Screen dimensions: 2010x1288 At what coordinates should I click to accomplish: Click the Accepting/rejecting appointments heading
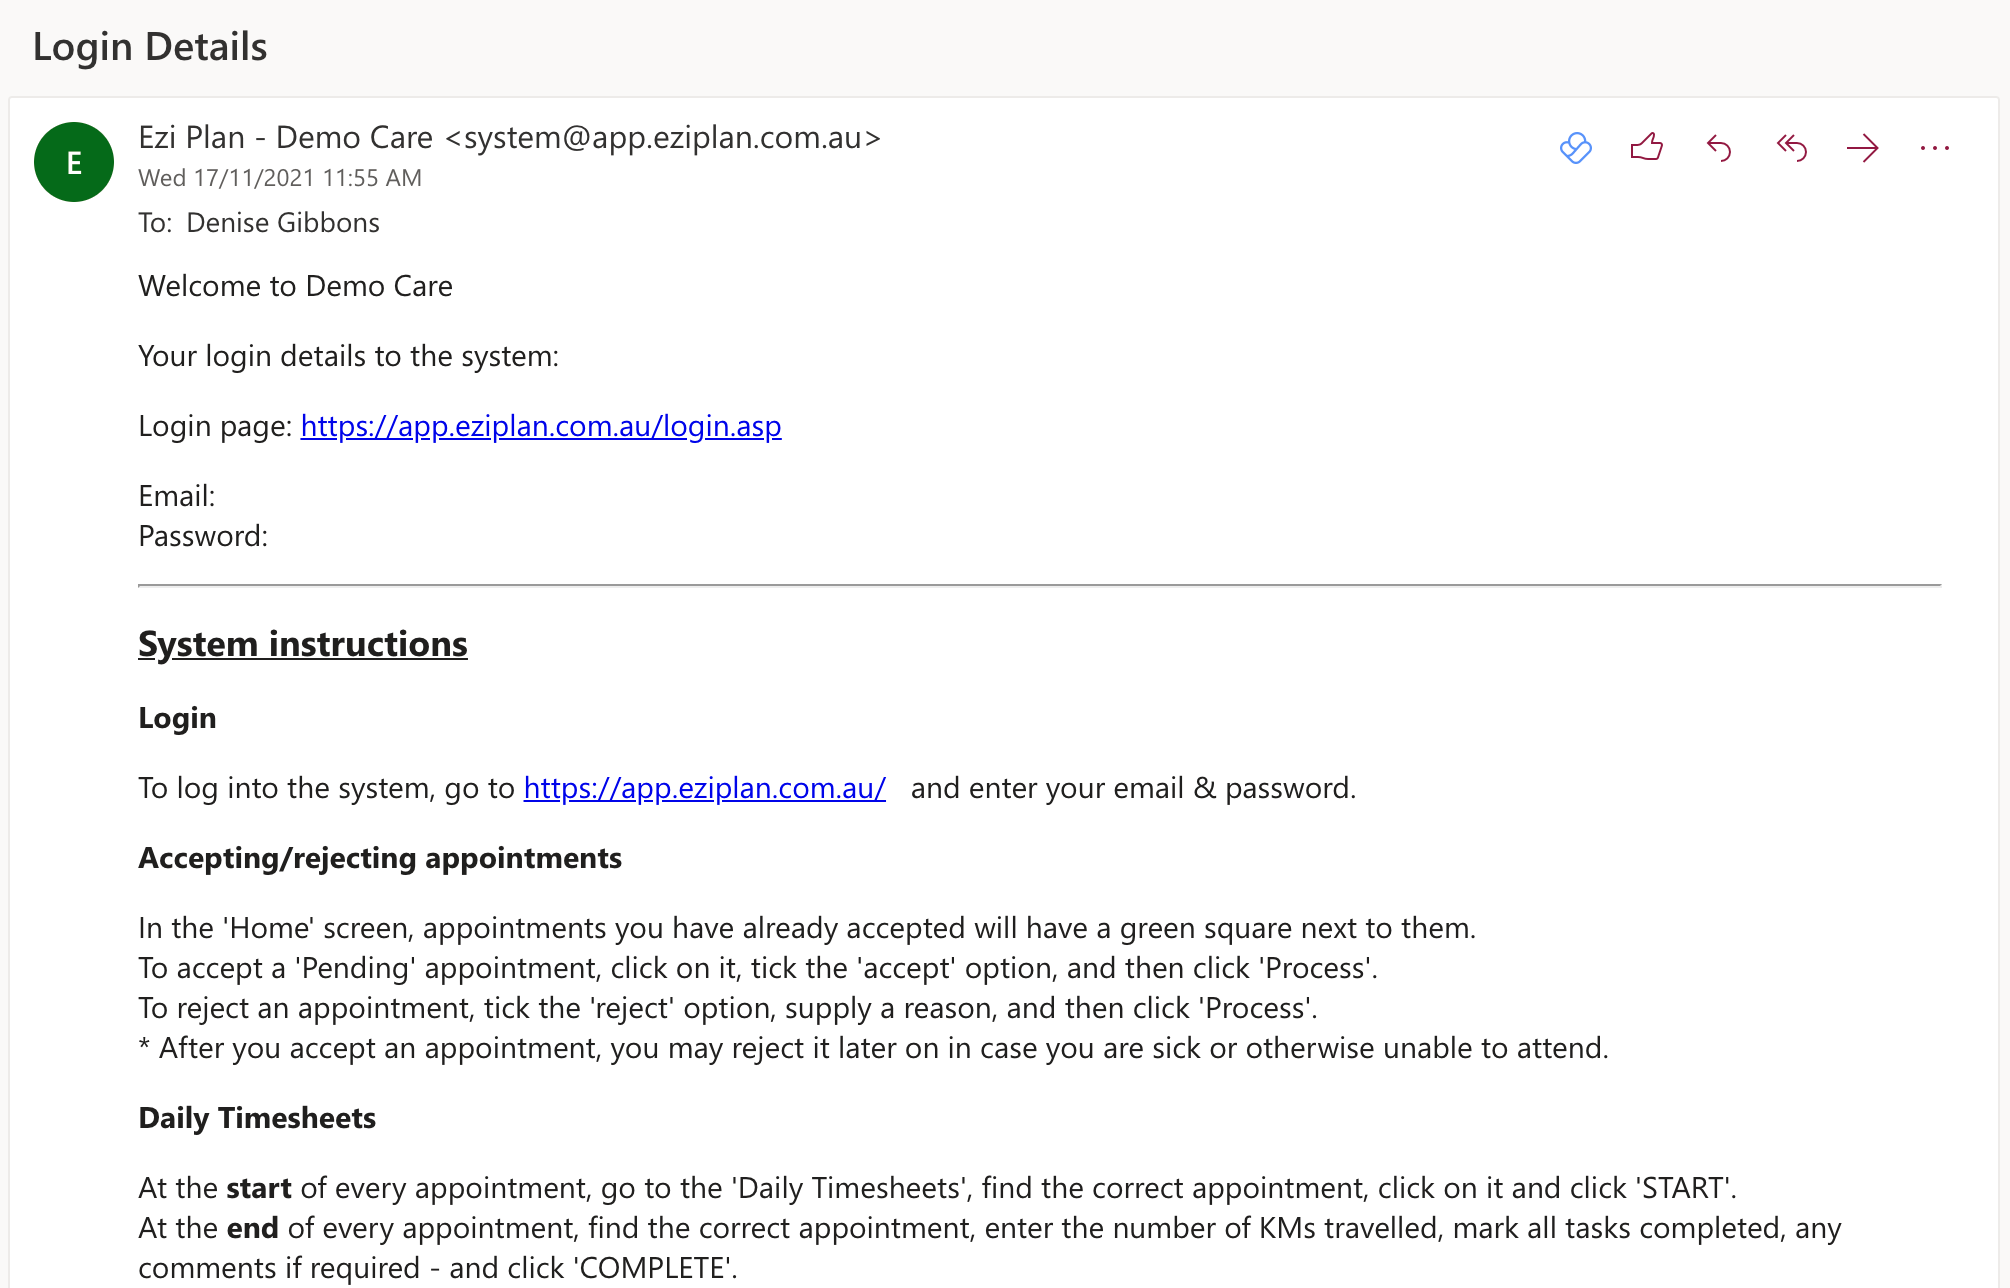(380, 858)
